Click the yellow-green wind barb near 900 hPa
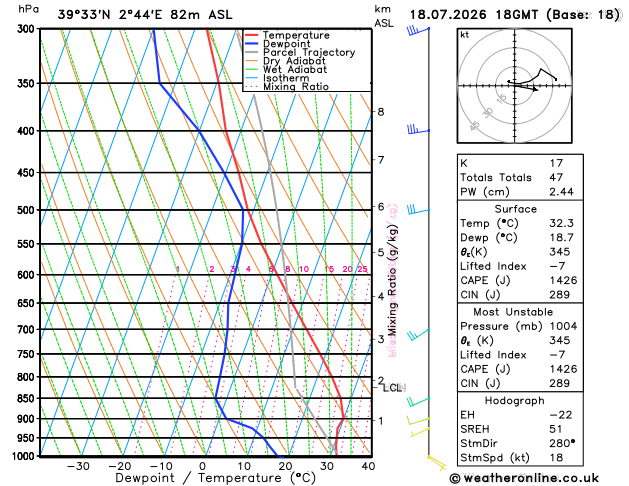Screen dimensions: 629x486 coord(418,420)
